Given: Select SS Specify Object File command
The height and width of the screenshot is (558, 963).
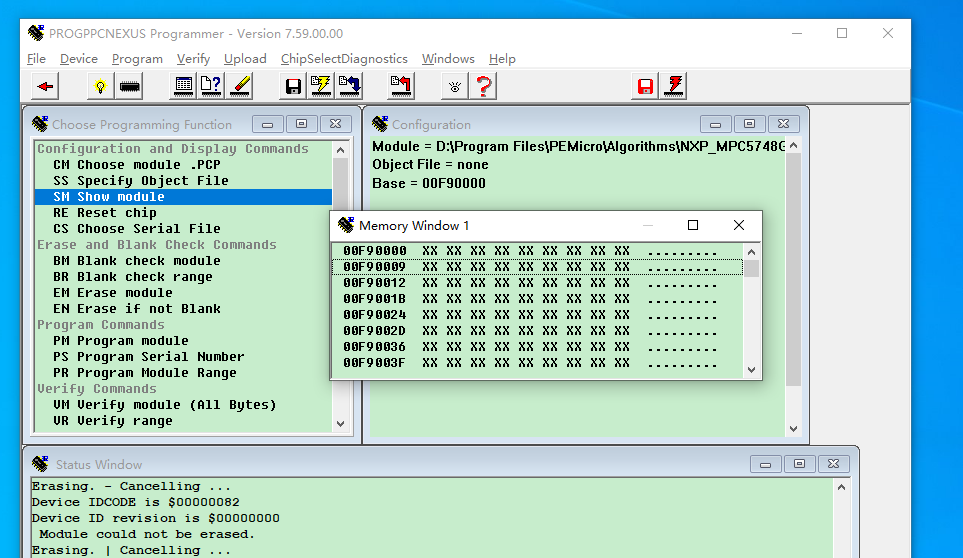Looking at the screenshot, I should click(x=183, y=180).
